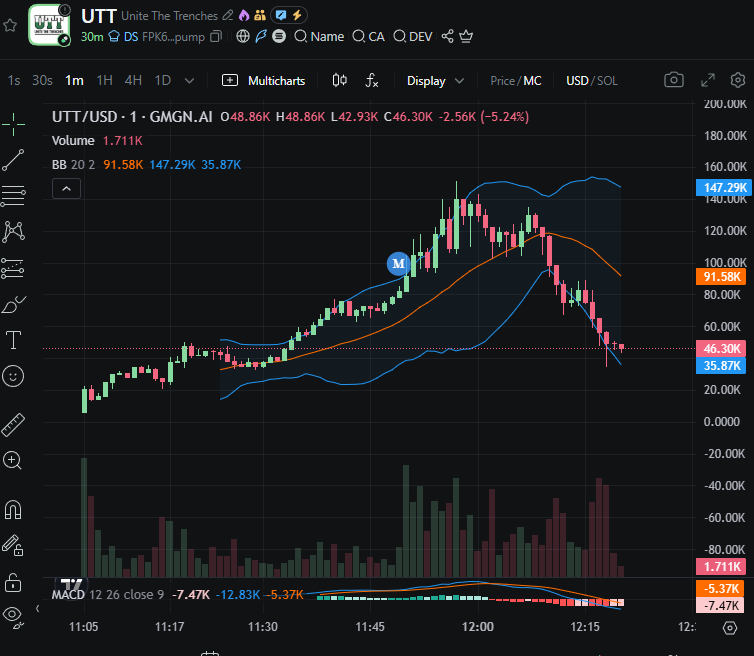Set the chart currency to USD
The height and width of the screenshot is (656, 754).
click(577, 81)
